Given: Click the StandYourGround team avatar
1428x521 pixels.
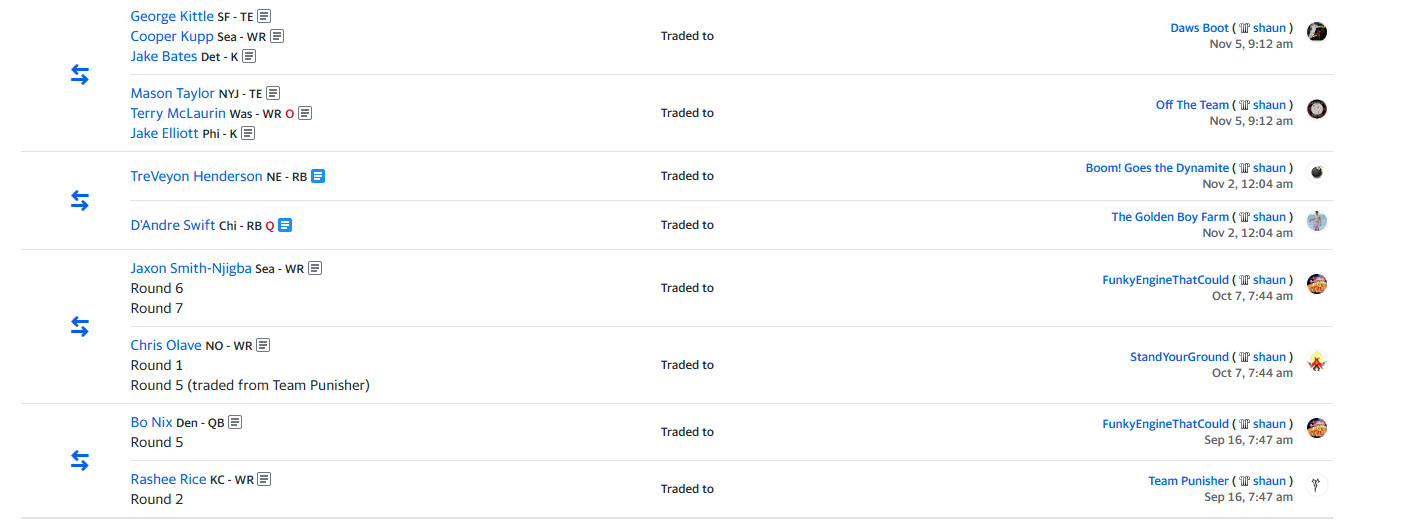Looking at the screenshot, I should (x=1317, y=361).
